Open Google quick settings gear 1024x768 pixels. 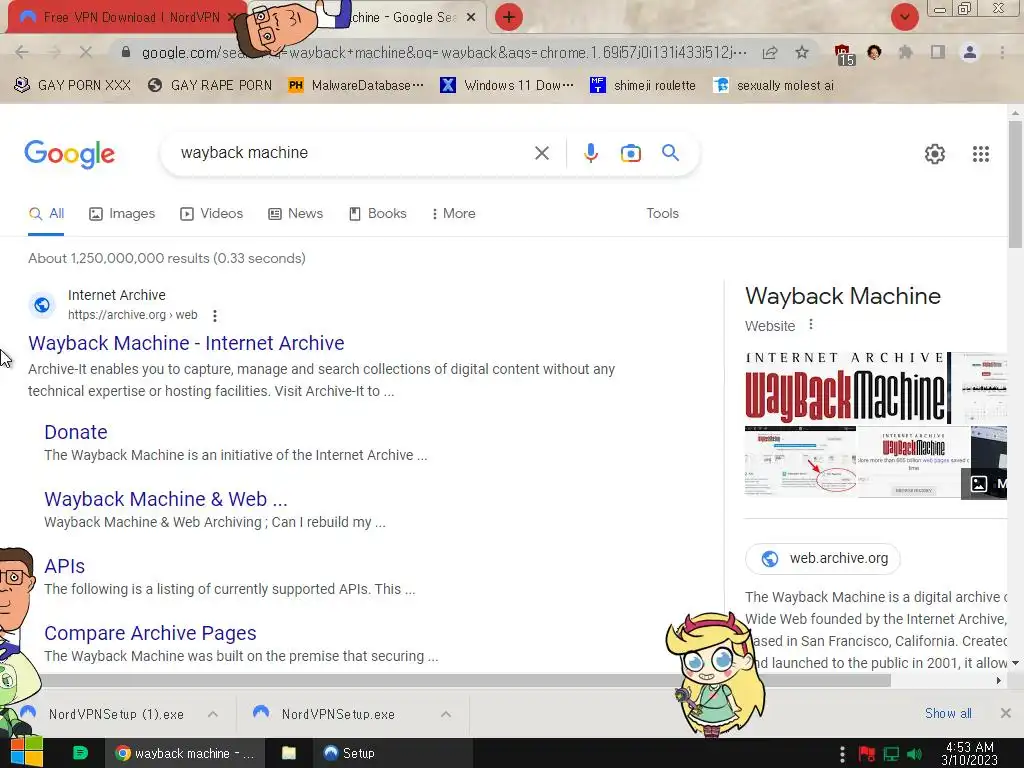(935, 154)
